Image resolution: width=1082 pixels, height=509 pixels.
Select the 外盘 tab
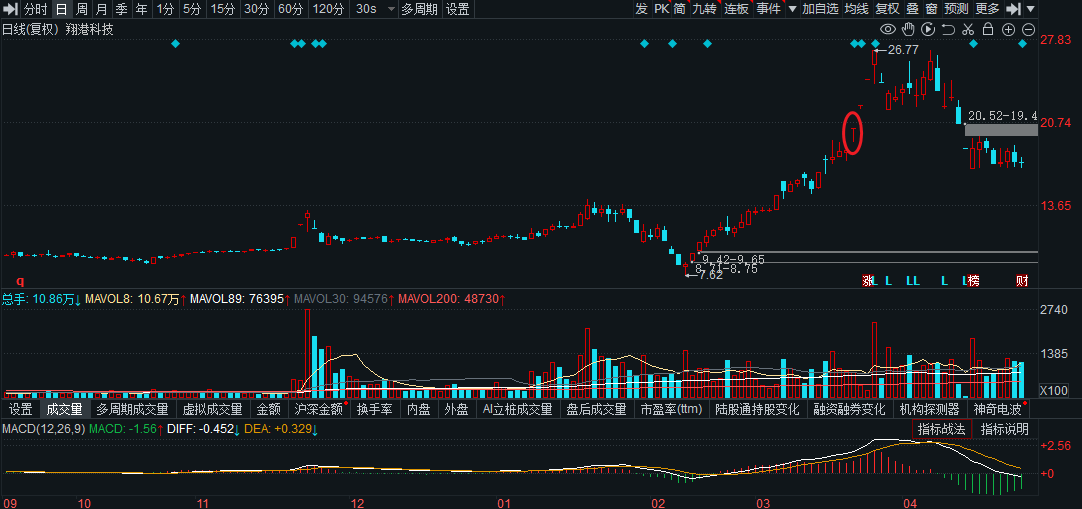456,409
